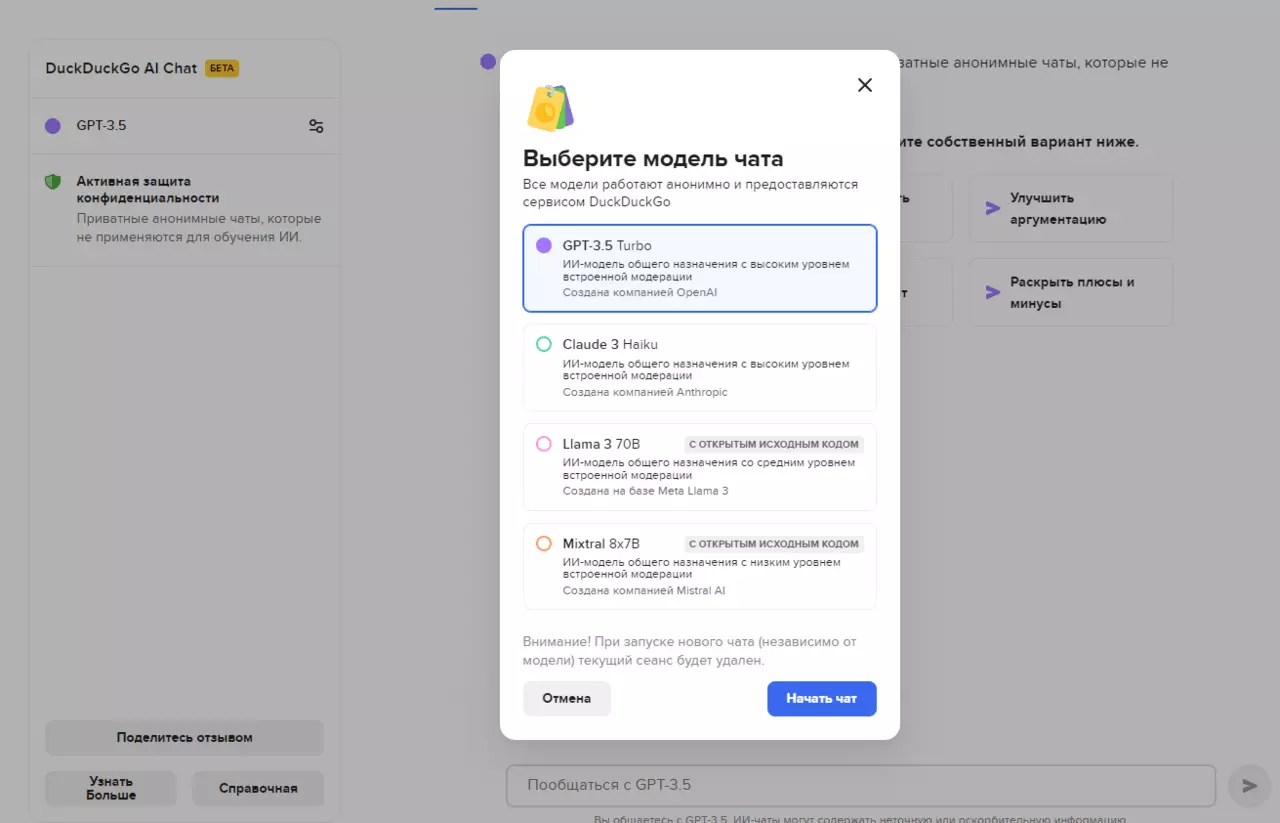Choose the Улучшить аргументацию suggestion
Viewport: 1280px width, 823px height.
1071,209
